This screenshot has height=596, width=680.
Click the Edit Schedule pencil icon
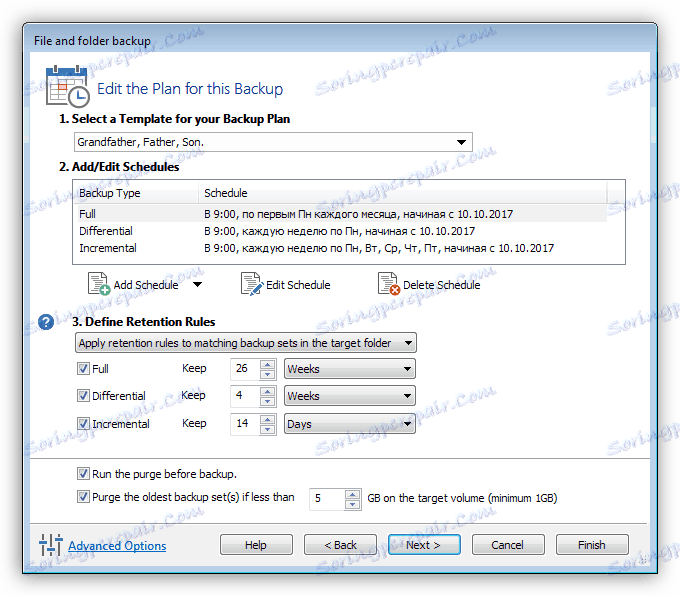coord(252,284)
